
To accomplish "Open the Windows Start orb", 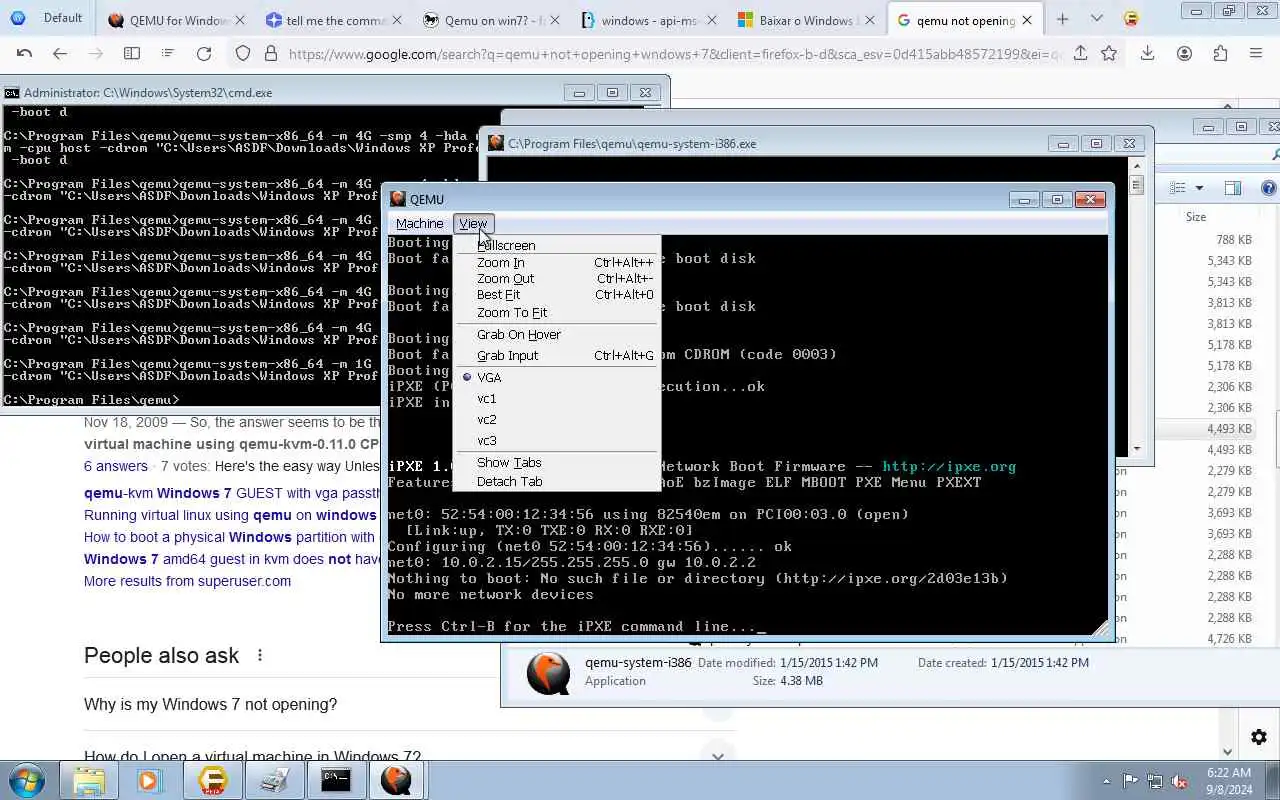I will 27,780.
